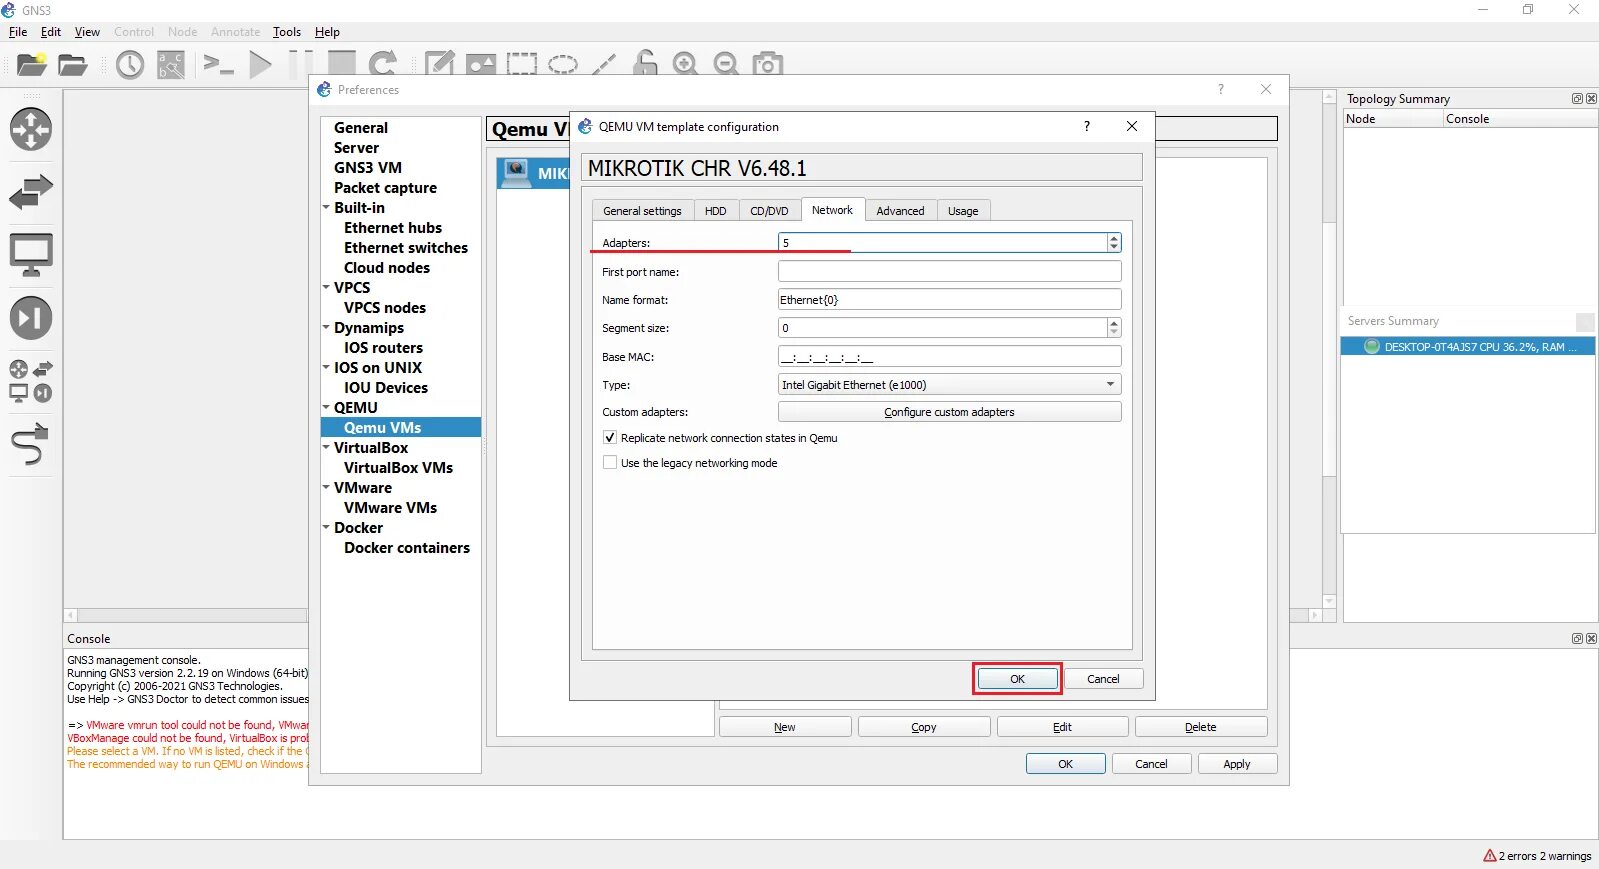Click Copy template button in Preferences
The width and height of the screenshot is (1599, 869).
pos(924,727)
